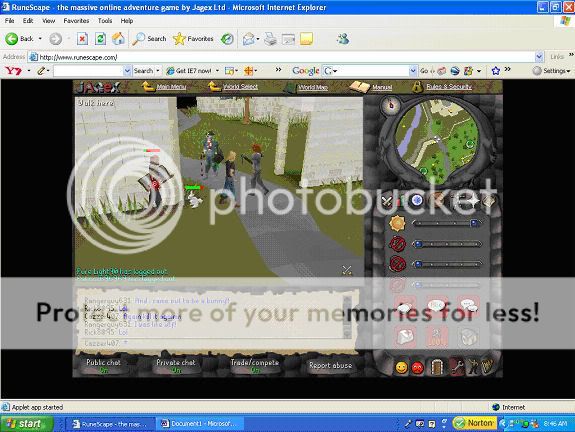Click the circular minimap
The height and width of the screenshot is (432, 575).
437,141
